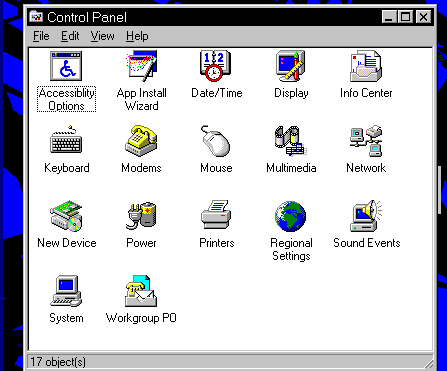Viewport: 447px width, 371px height.
Task: Click the Workgroup PO mail icon
Action: point(141,291)
